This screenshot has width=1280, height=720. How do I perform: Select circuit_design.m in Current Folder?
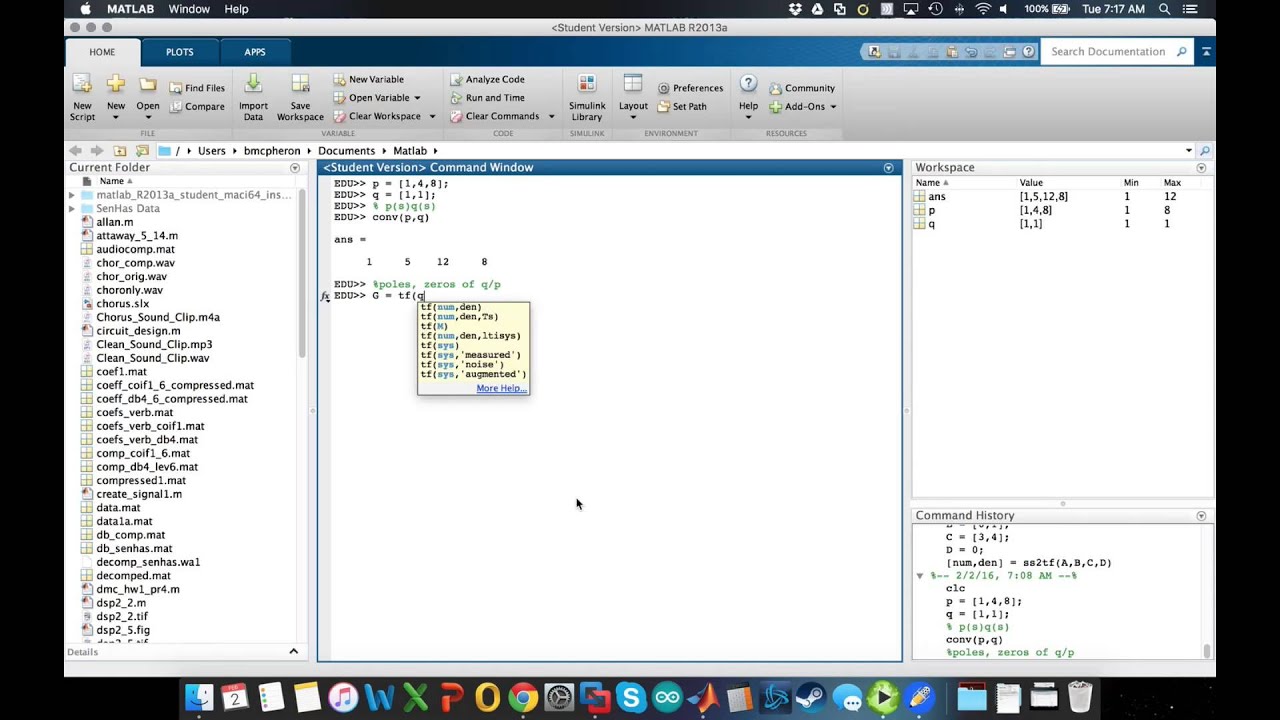pos(138,331)
